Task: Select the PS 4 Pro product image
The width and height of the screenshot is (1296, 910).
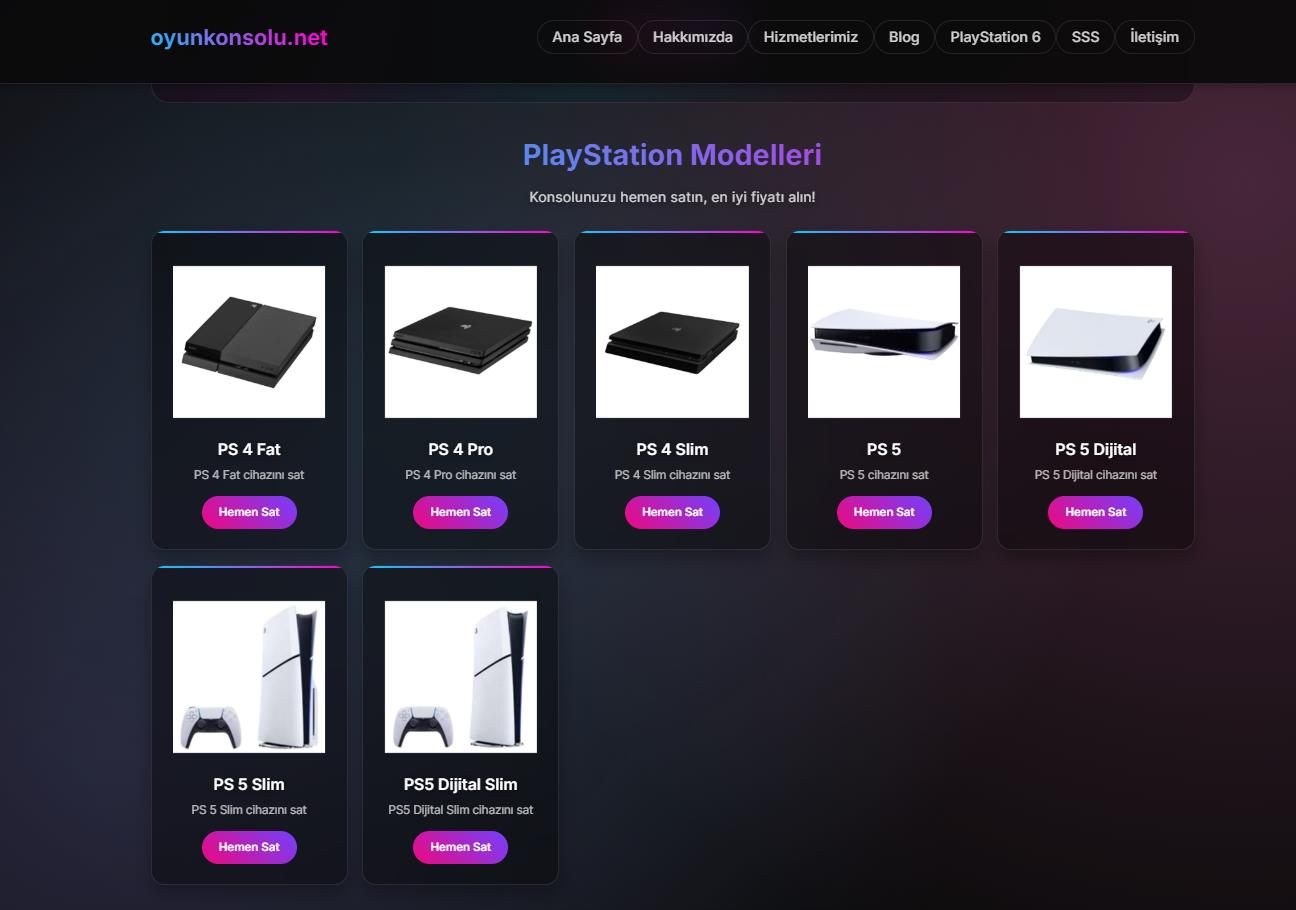Action: [460, 342]
